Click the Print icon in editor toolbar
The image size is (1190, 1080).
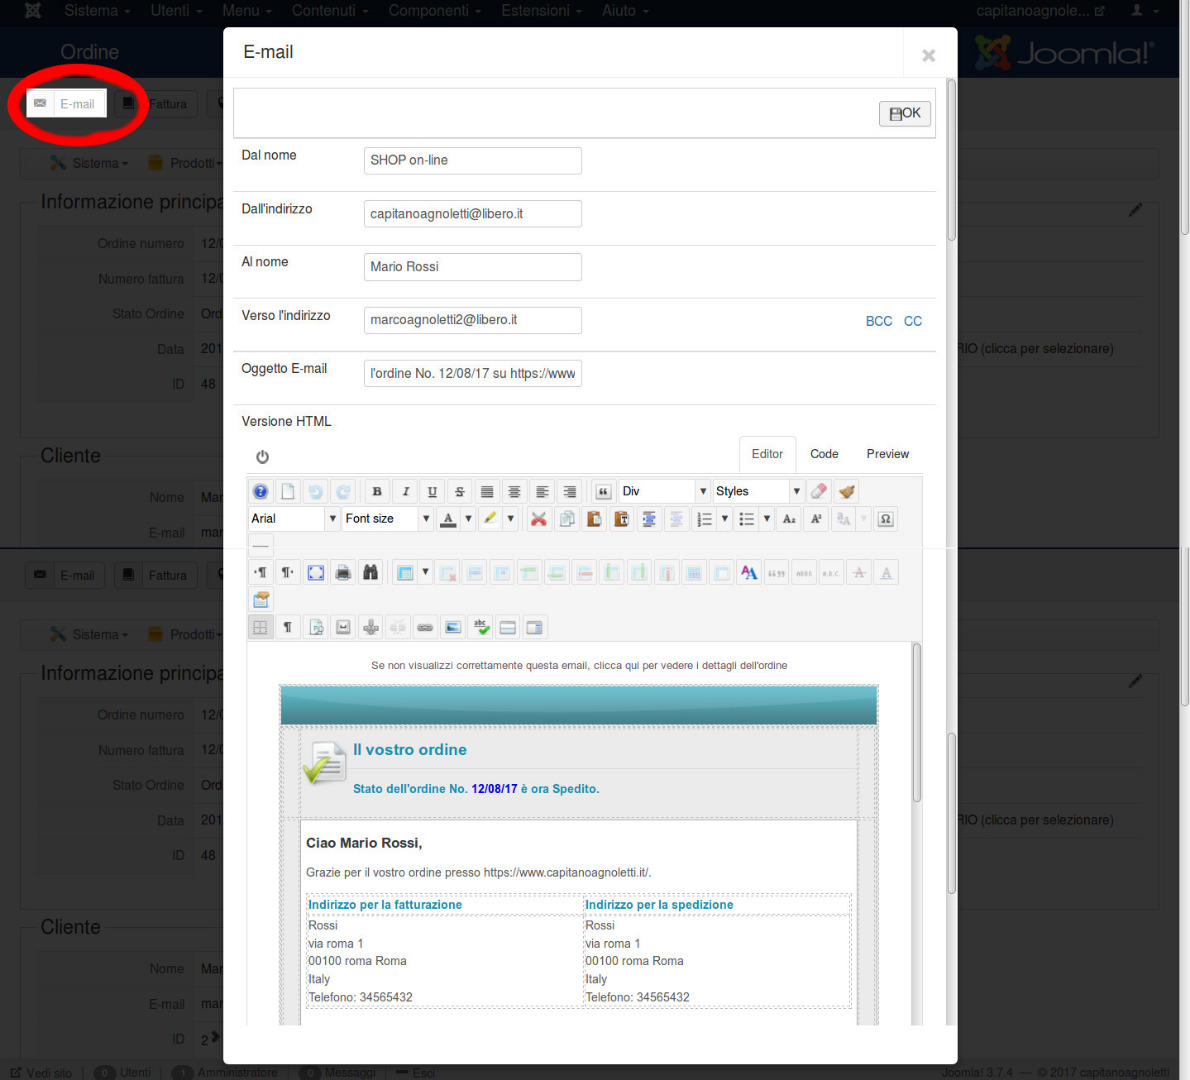(x=343, y=573)
